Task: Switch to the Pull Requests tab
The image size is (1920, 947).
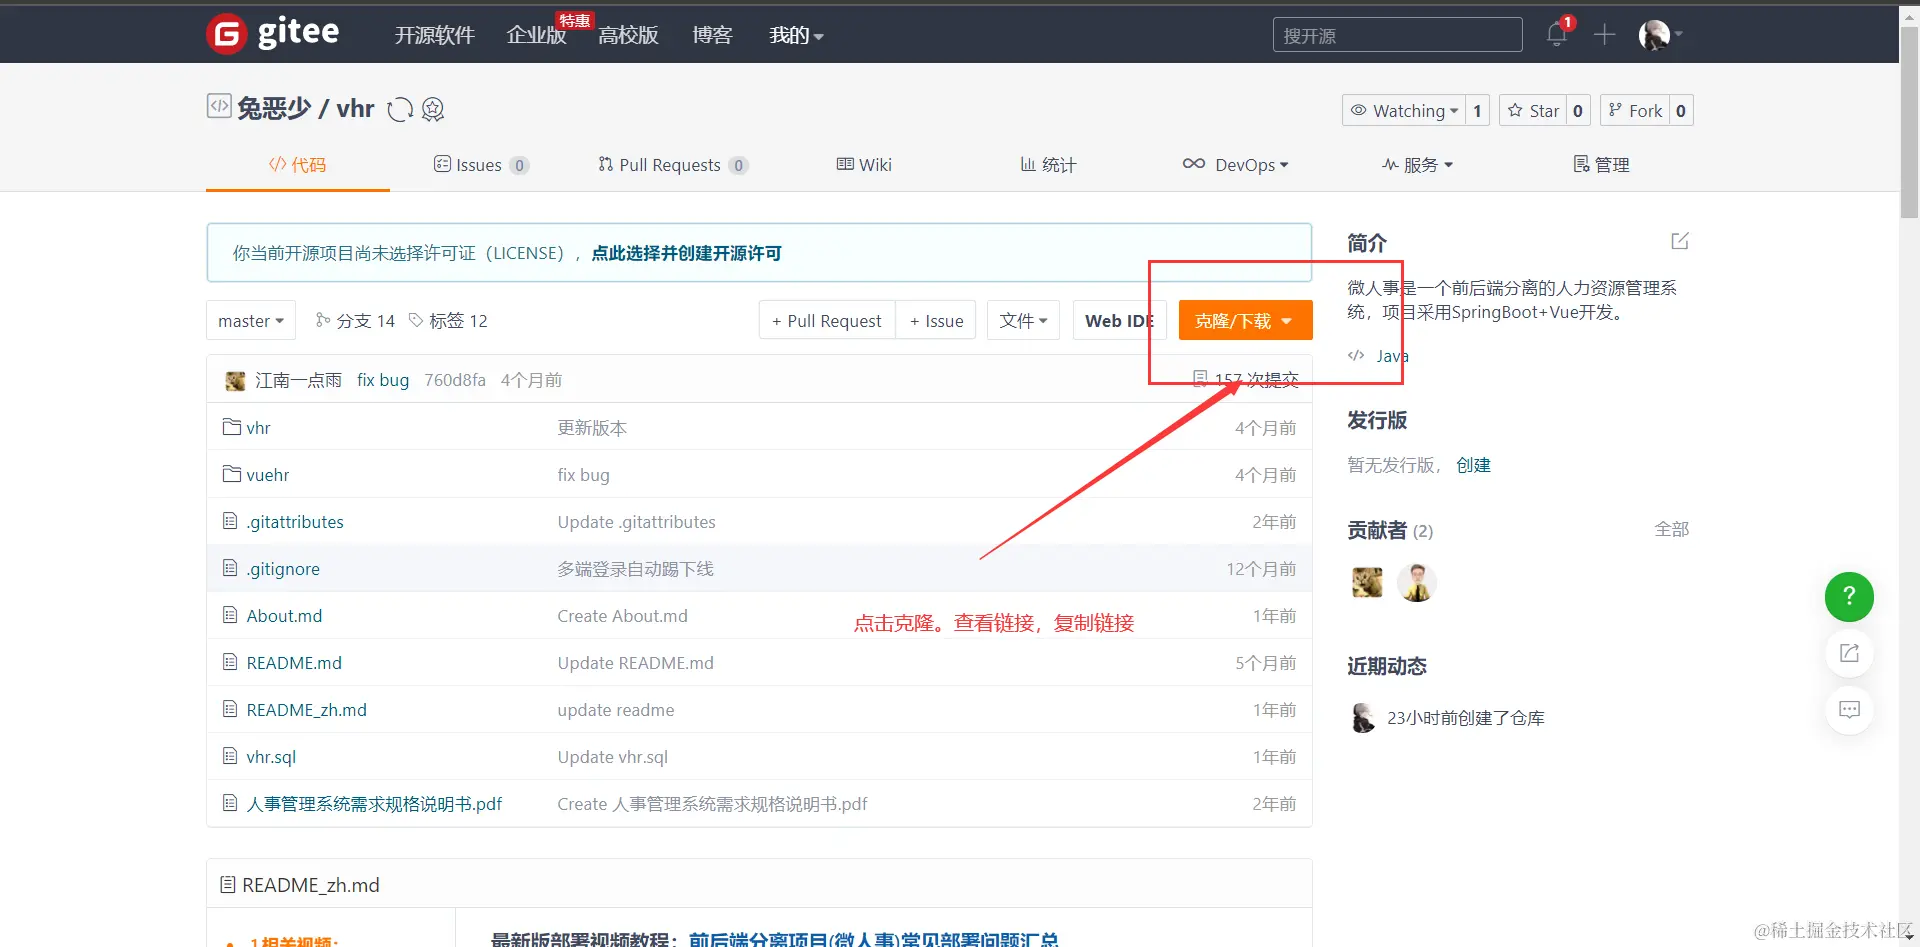Action: 672,165
